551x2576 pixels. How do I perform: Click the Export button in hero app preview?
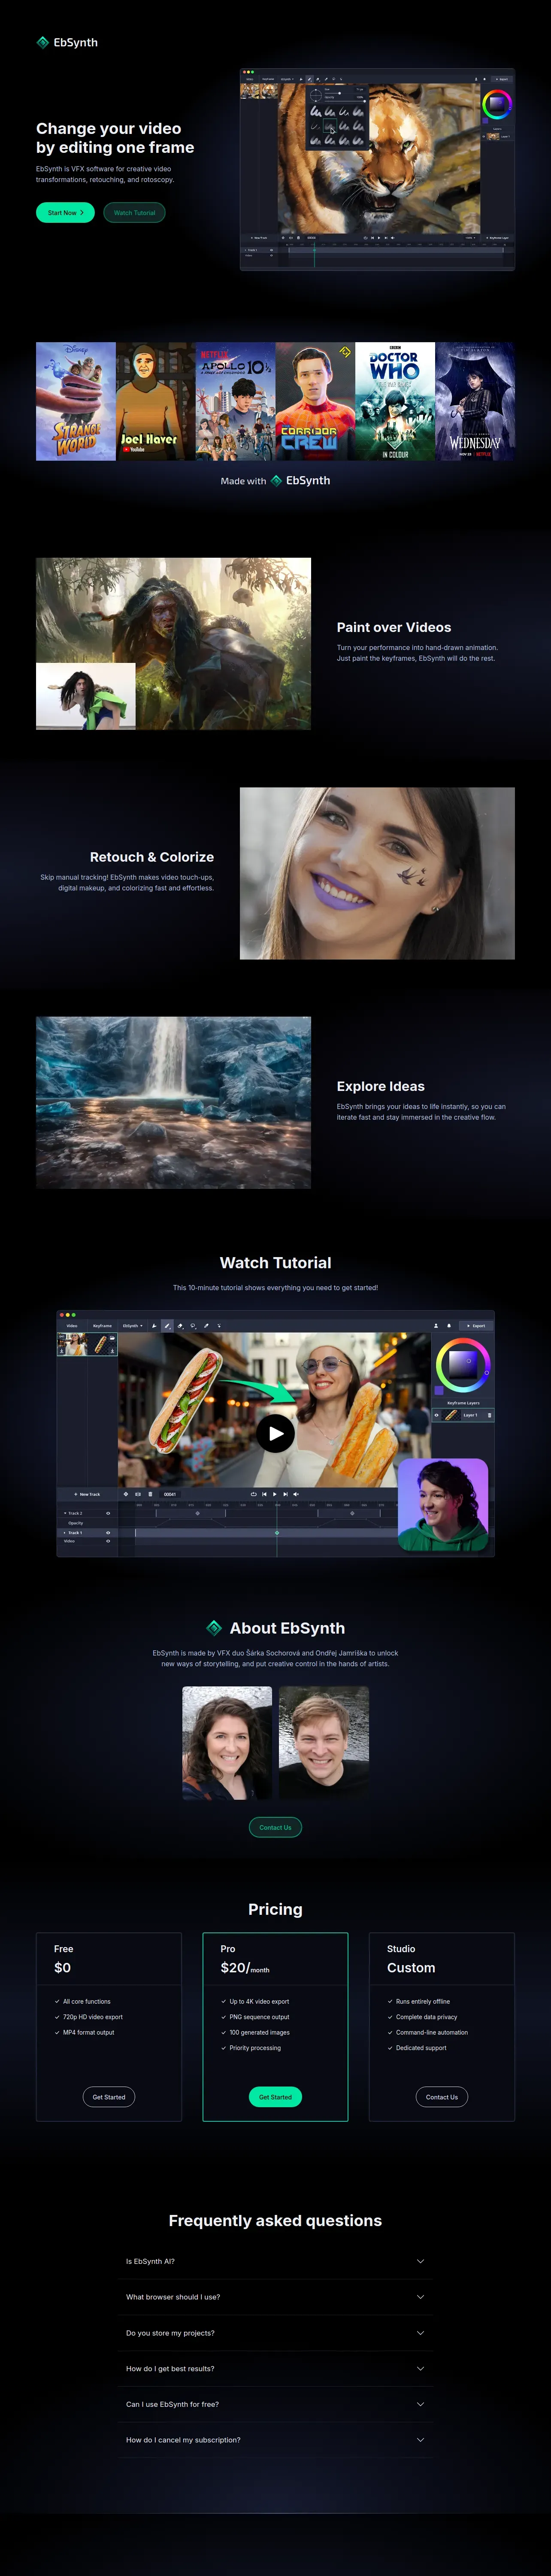[x=502, y=79]
